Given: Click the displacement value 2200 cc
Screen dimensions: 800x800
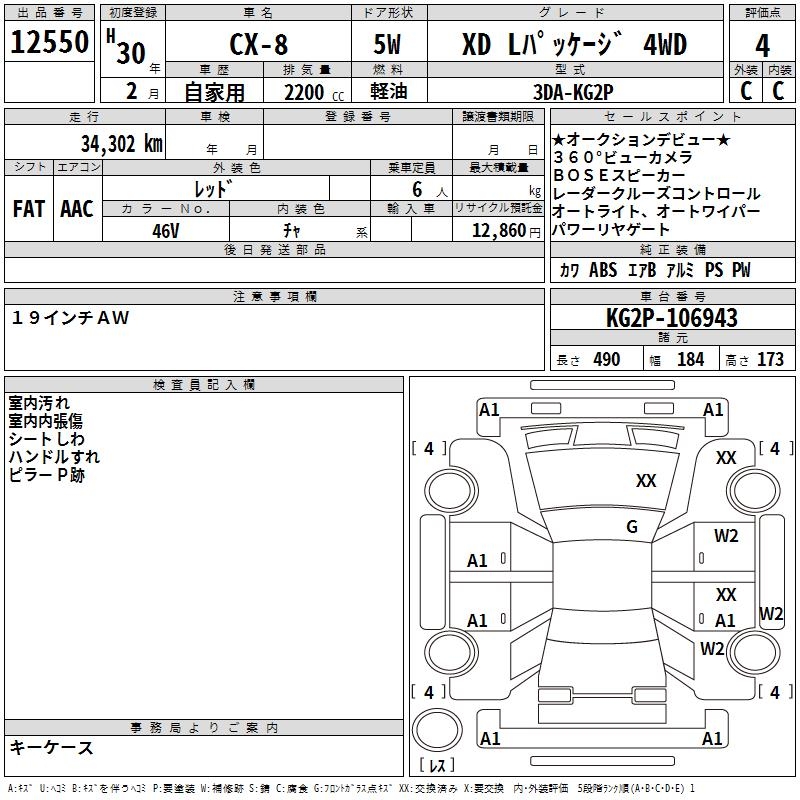Looking at the screenshot, I should pyautogui.click(x=314, y=92).
